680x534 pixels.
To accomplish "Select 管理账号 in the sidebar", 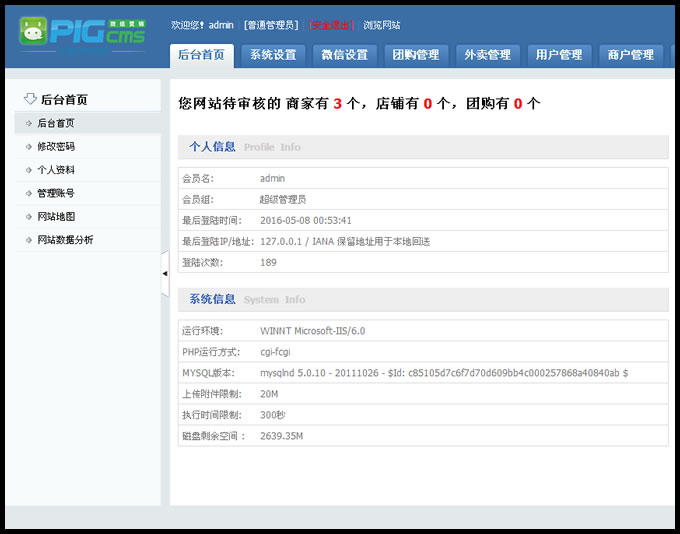I will pyautogui.click(x=56, y=193).
